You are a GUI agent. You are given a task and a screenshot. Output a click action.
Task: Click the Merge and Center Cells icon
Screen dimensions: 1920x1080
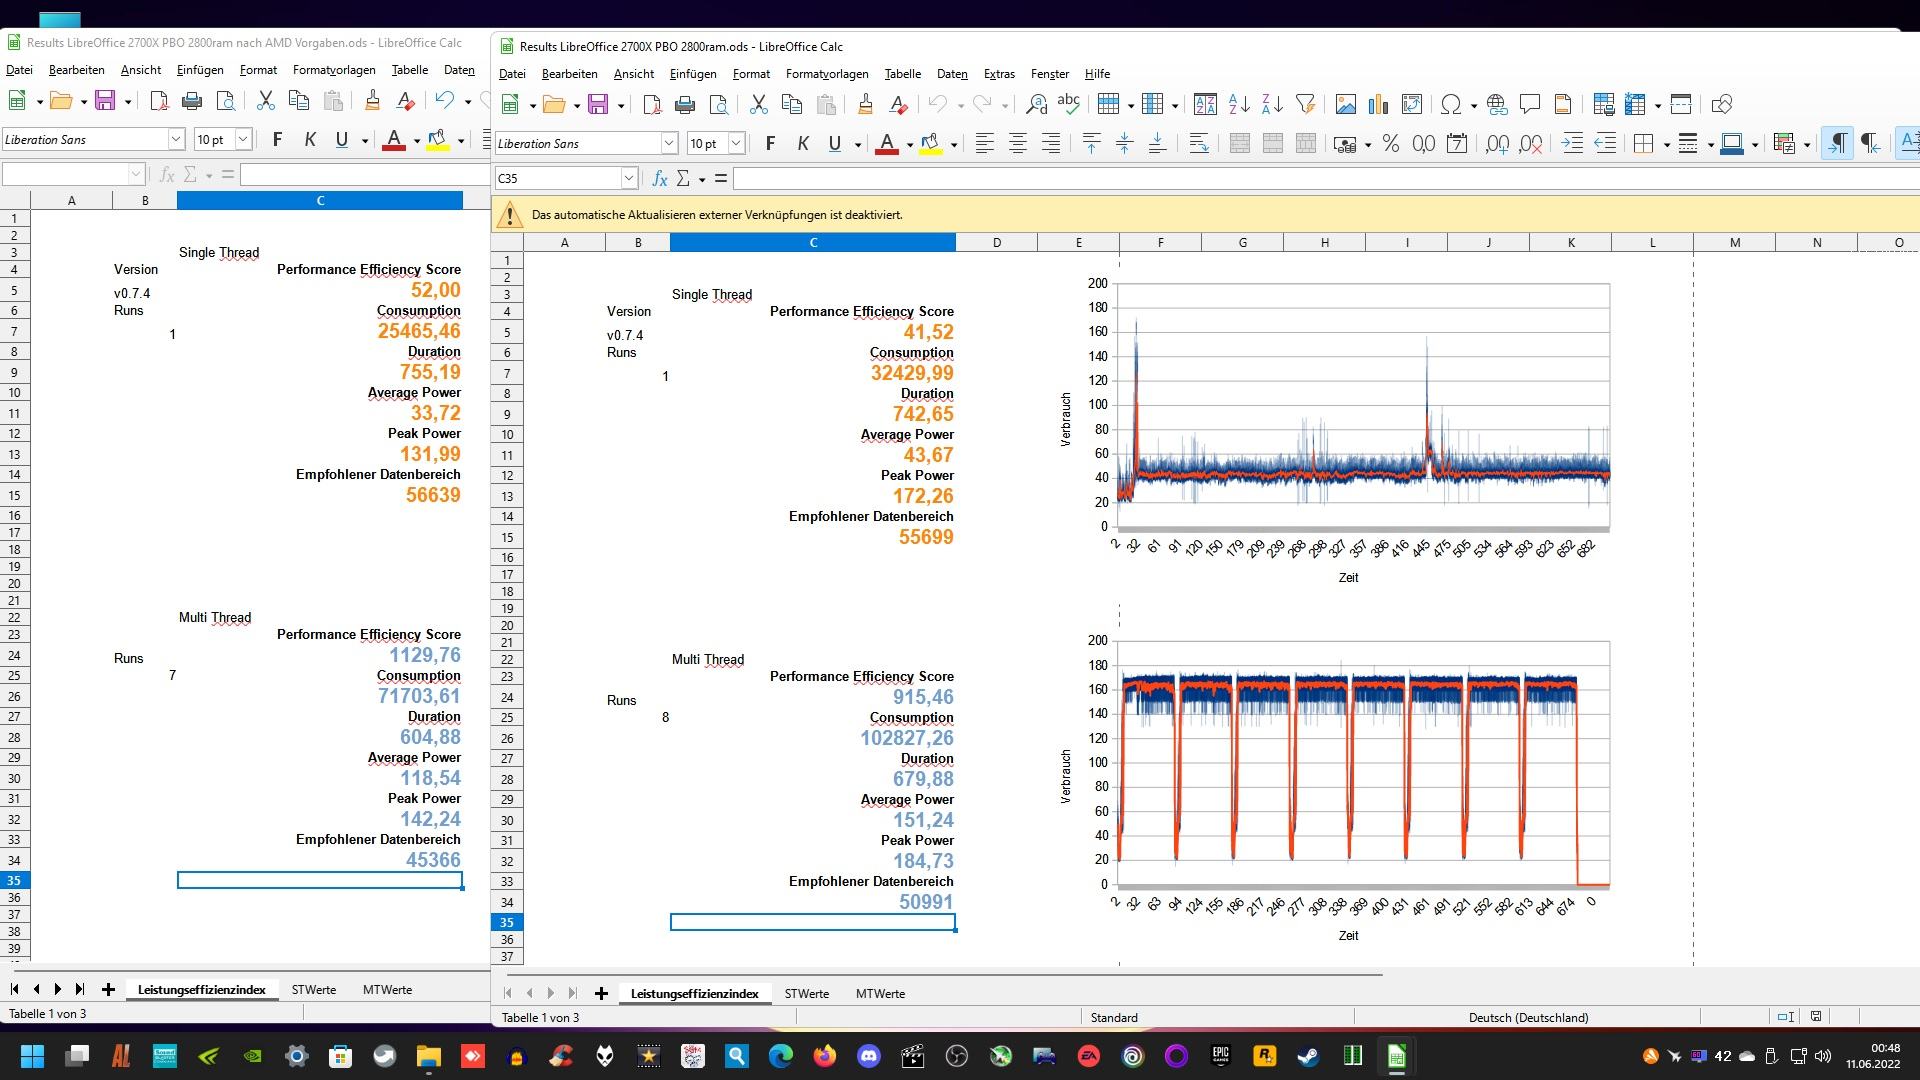point(1240,143)
